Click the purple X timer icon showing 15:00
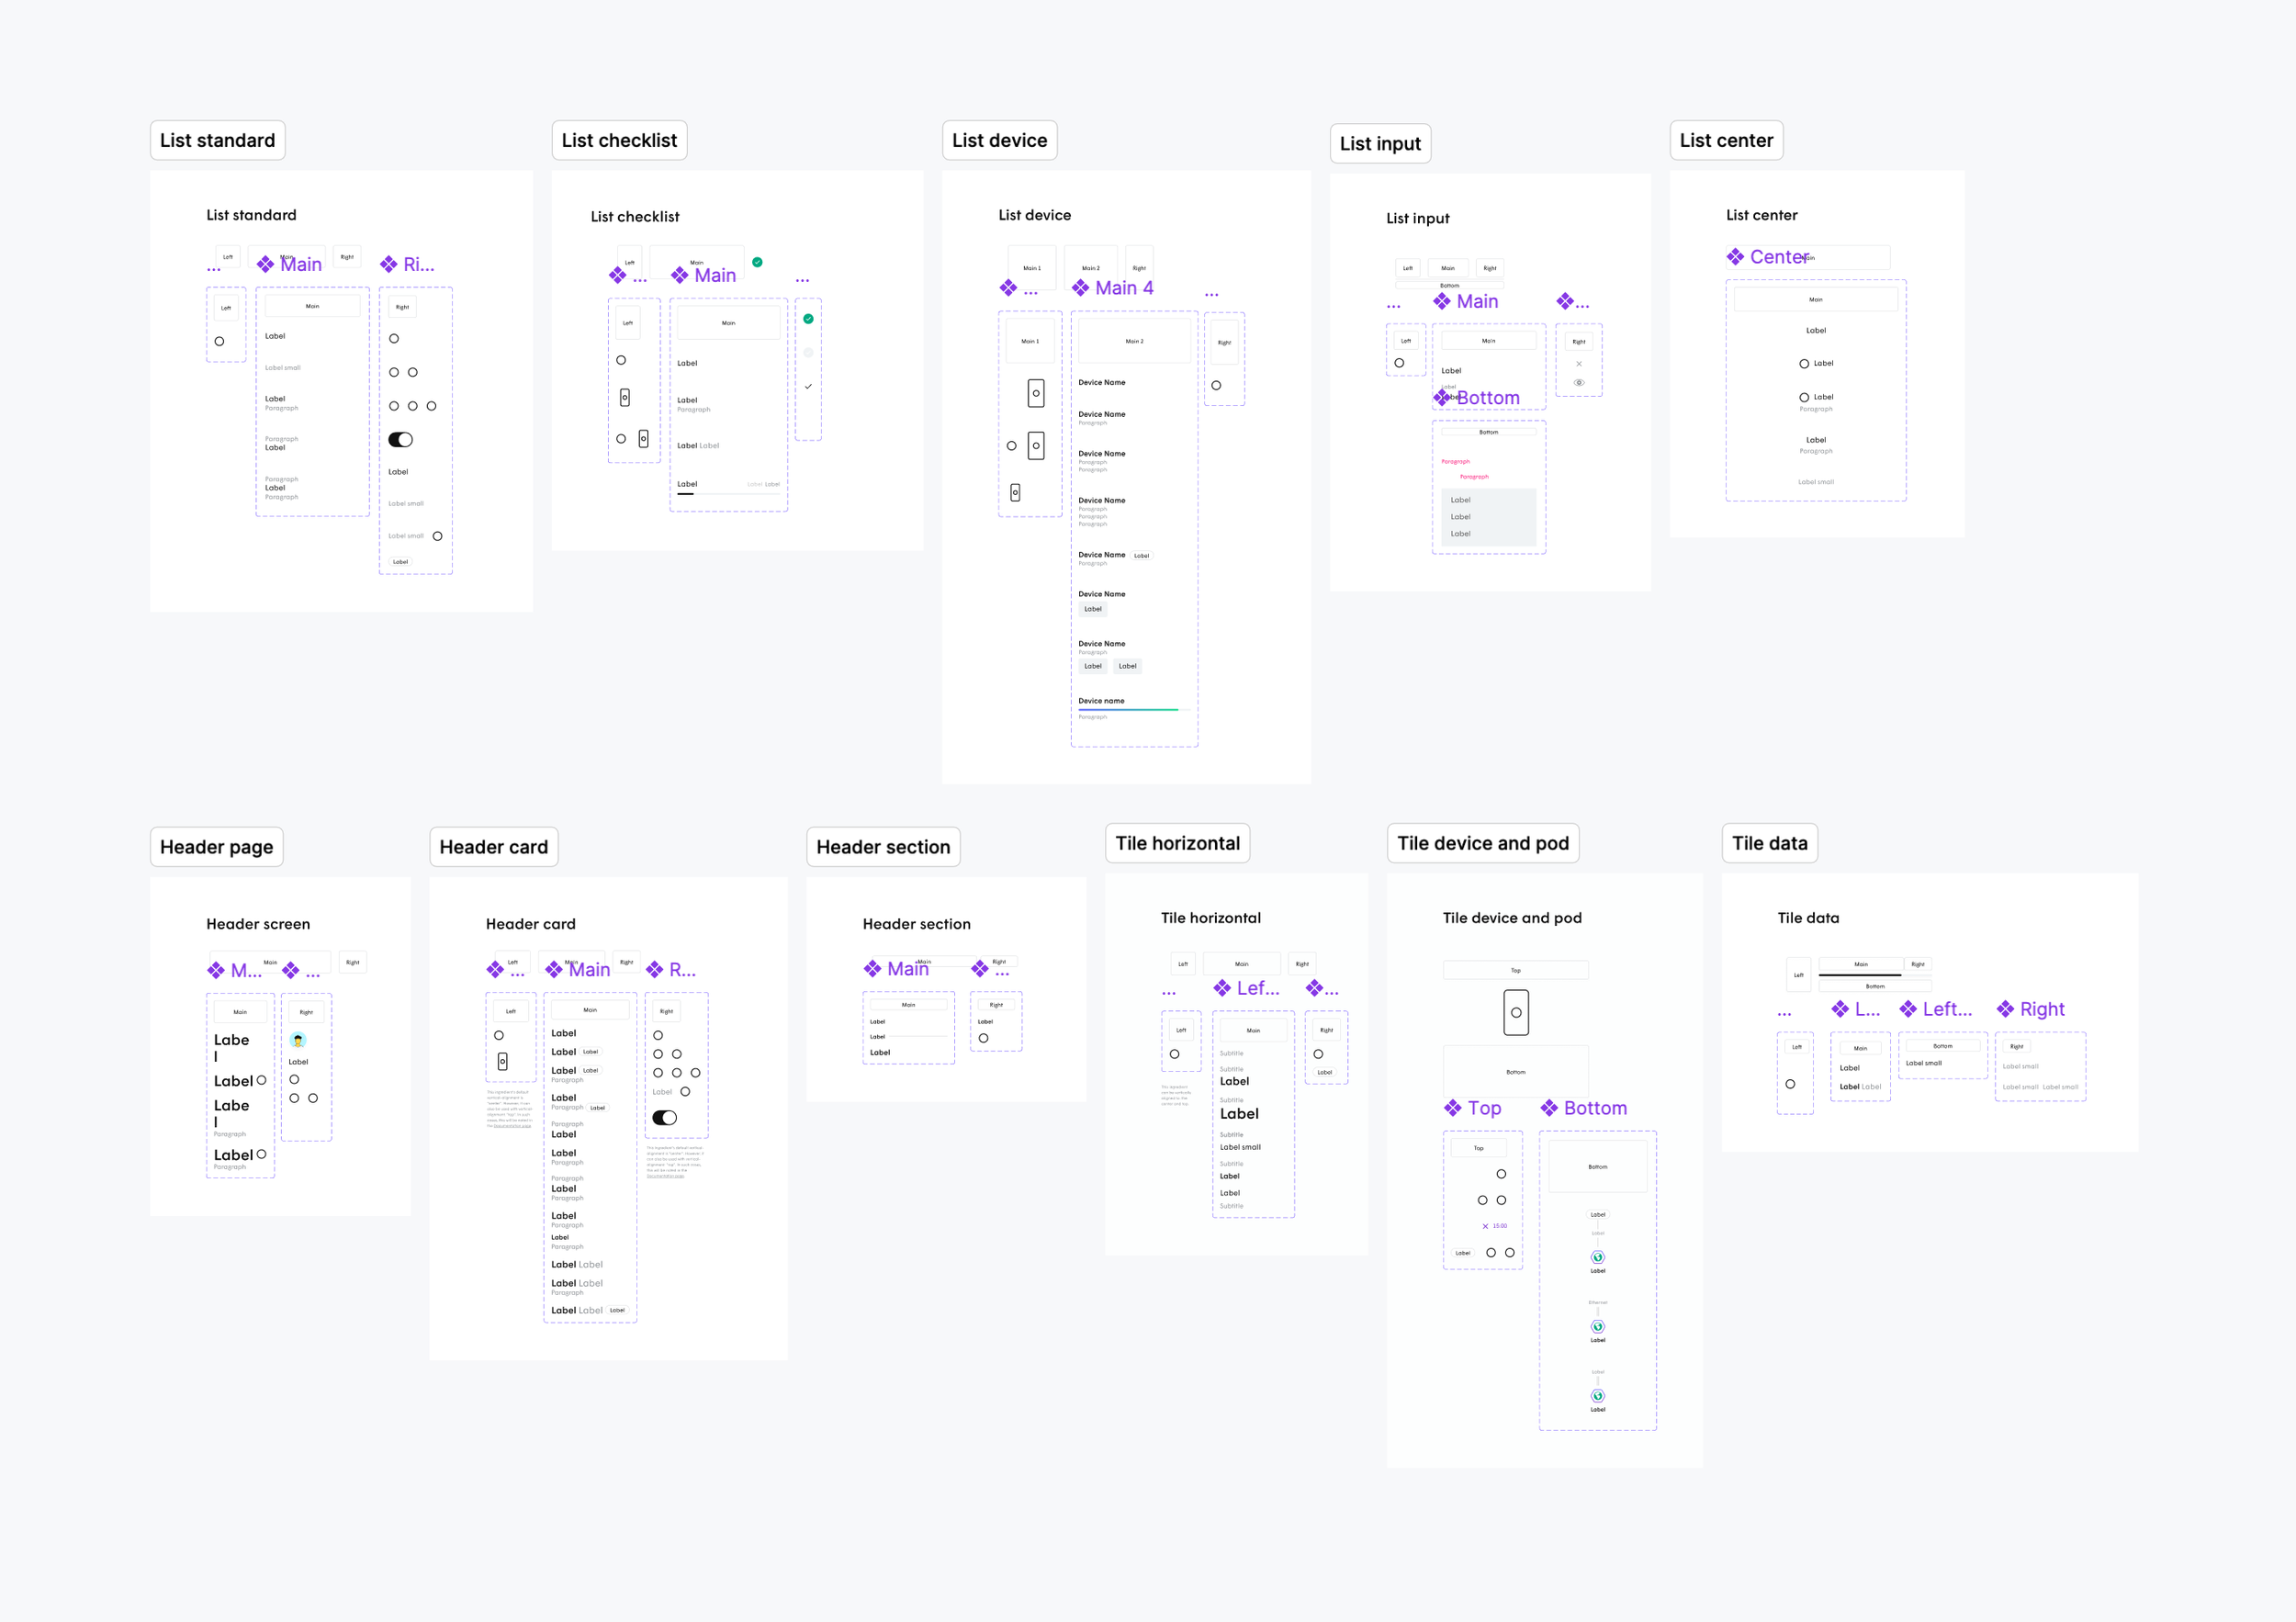The height and width of the screenshot is (1622, 2296). [x=1485, y=1226]
